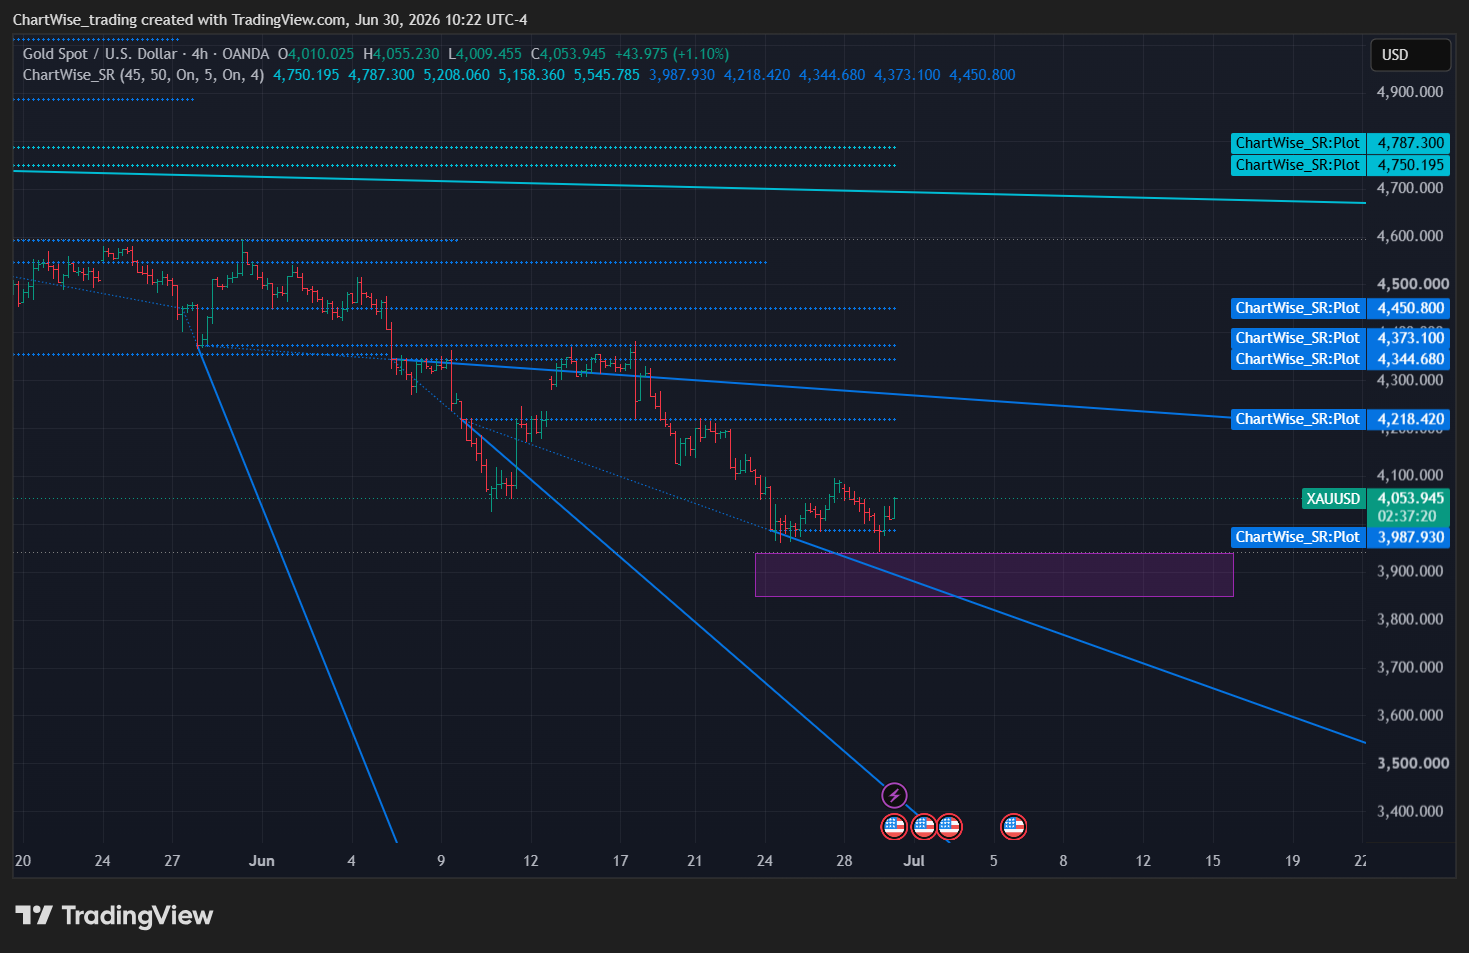This screenshot has height=953, width=1469.
Task: Click the high value H4,055.230 in the legend
Action: tap(401, 54)
